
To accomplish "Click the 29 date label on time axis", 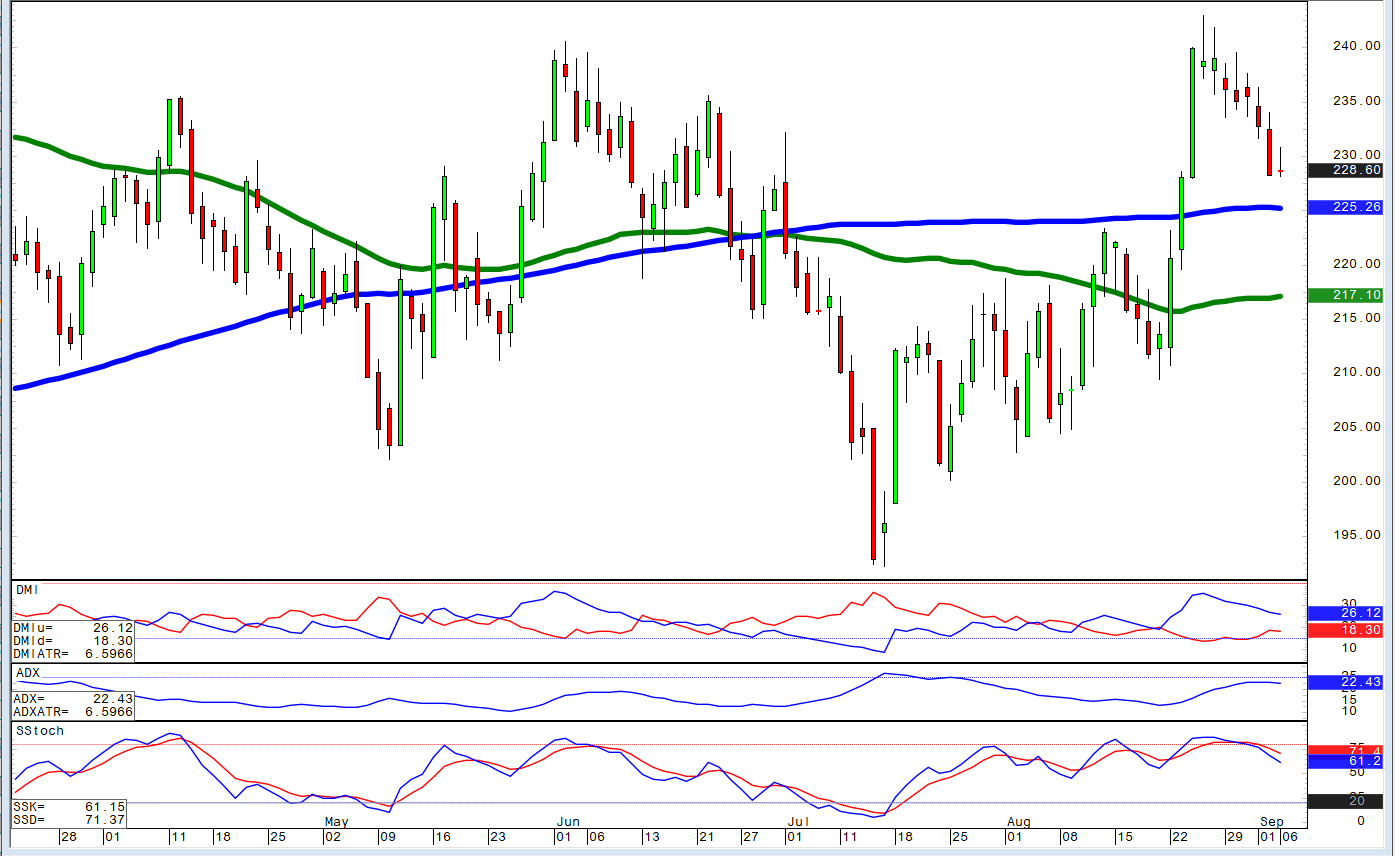I will pos(1234,837).
